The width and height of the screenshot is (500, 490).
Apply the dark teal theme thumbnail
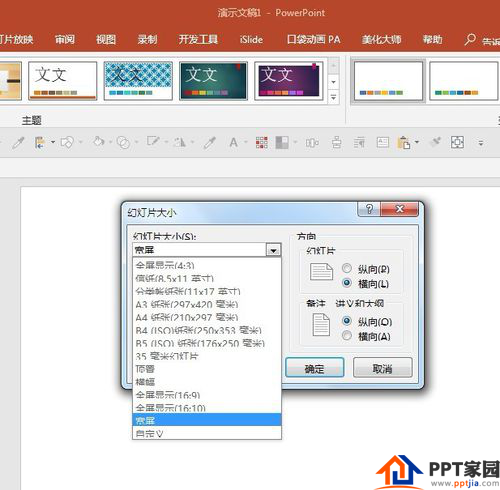tap(213, 81)
